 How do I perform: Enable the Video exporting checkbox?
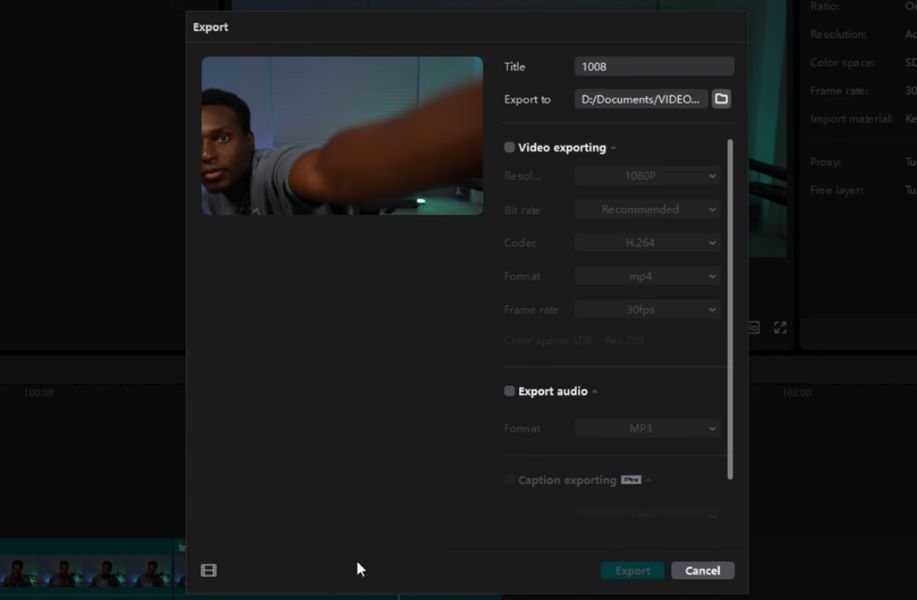point(509,147)
